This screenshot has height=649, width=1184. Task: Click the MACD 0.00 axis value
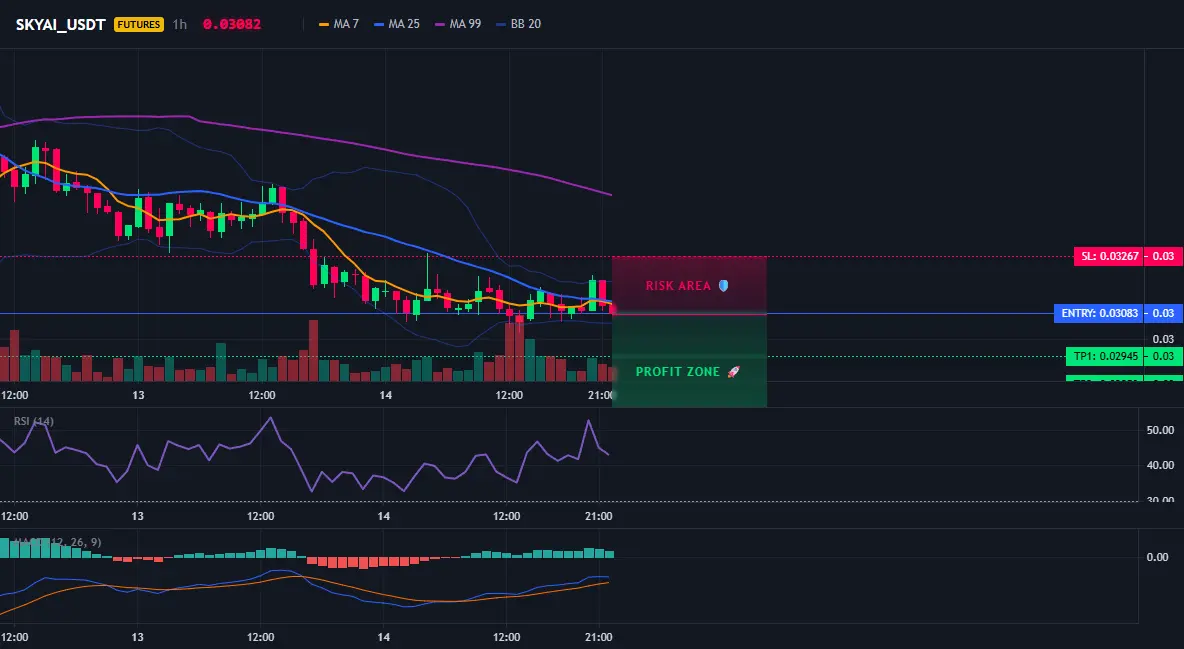coord(1158,557)
